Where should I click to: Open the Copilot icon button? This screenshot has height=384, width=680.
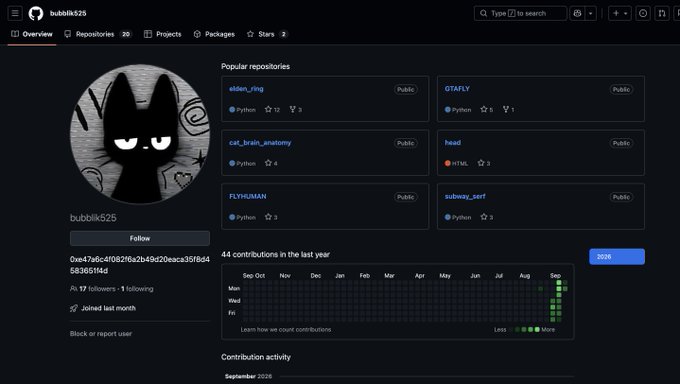(x=577, y=13)
